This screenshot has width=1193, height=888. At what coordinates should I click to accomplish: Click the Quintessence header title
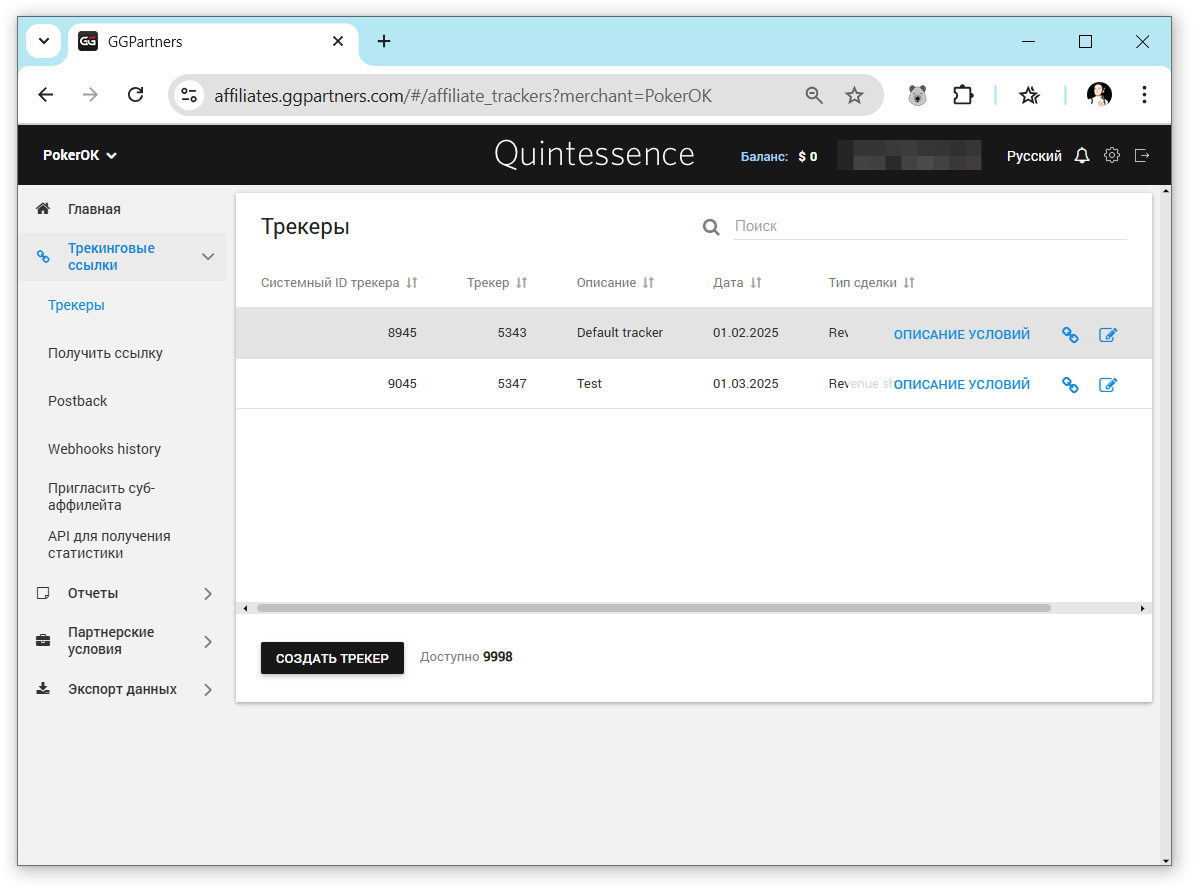coord(593,154)
